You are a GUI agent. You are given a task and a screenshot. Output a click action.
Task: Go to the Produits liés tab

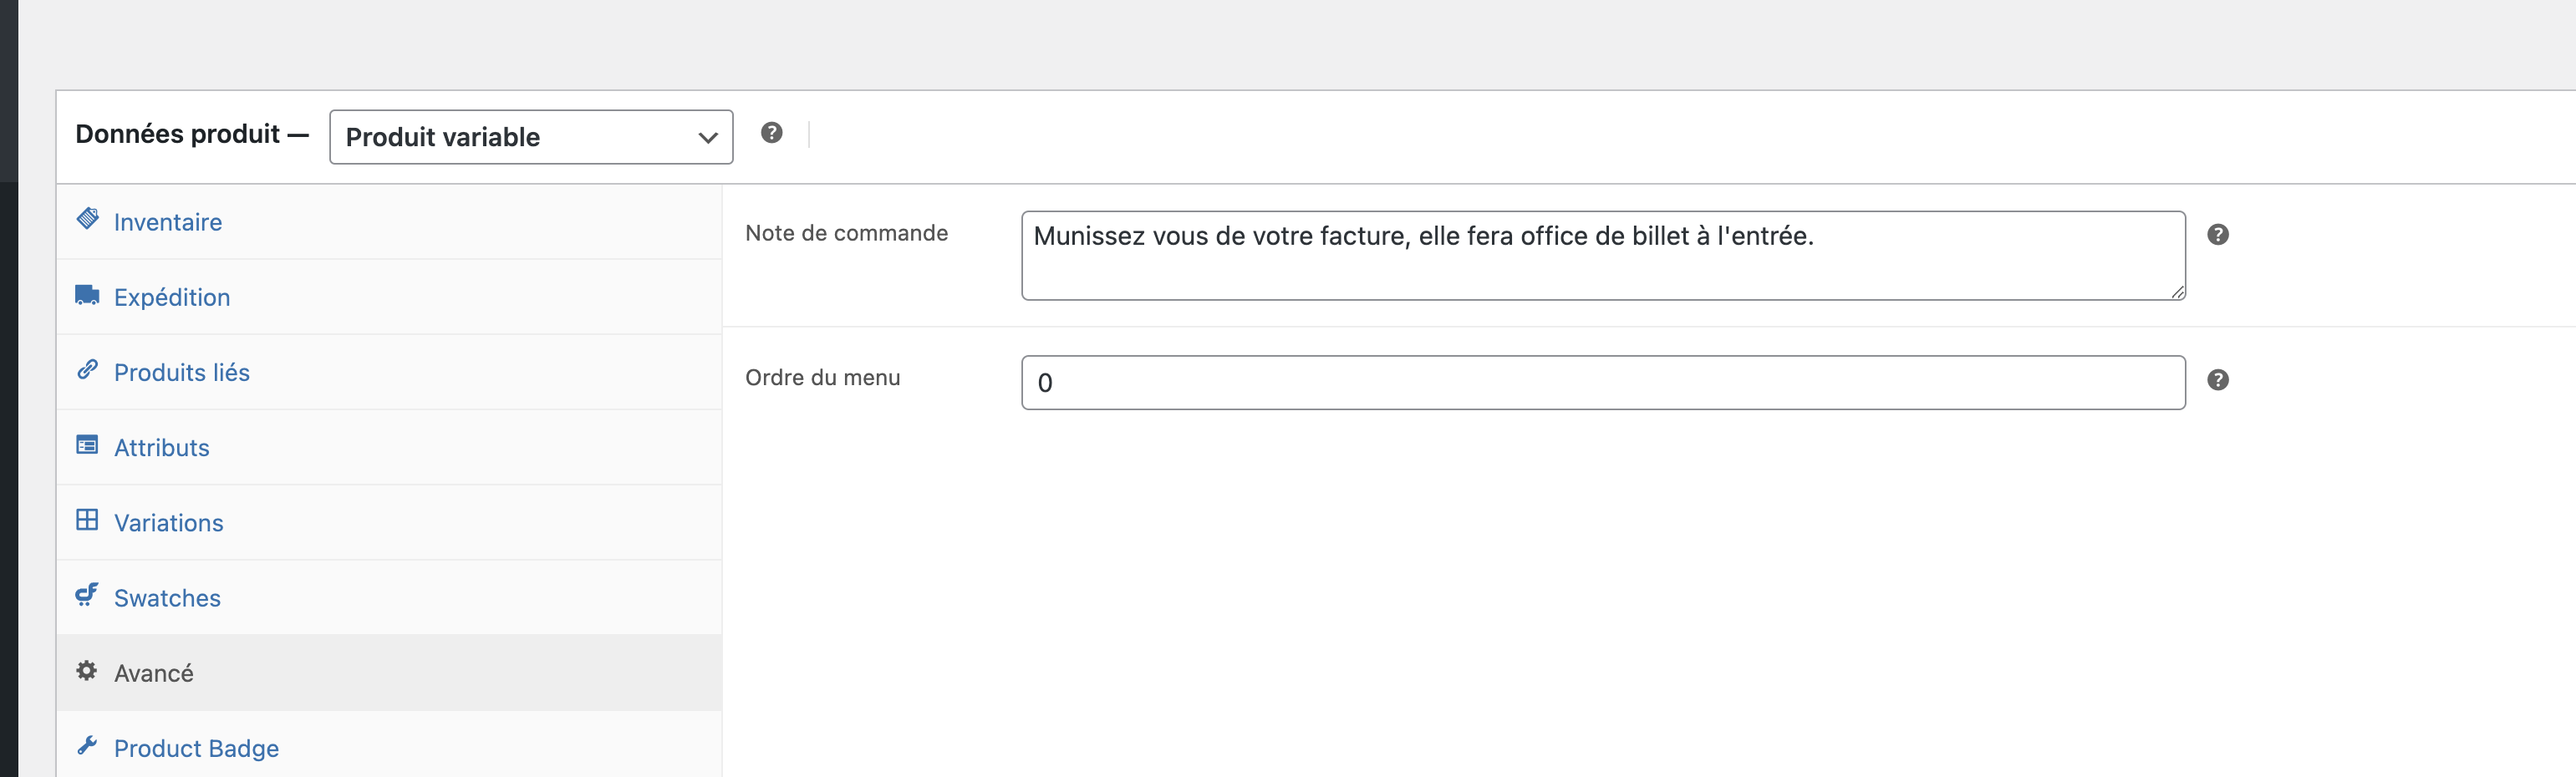(x=182, y=372)
